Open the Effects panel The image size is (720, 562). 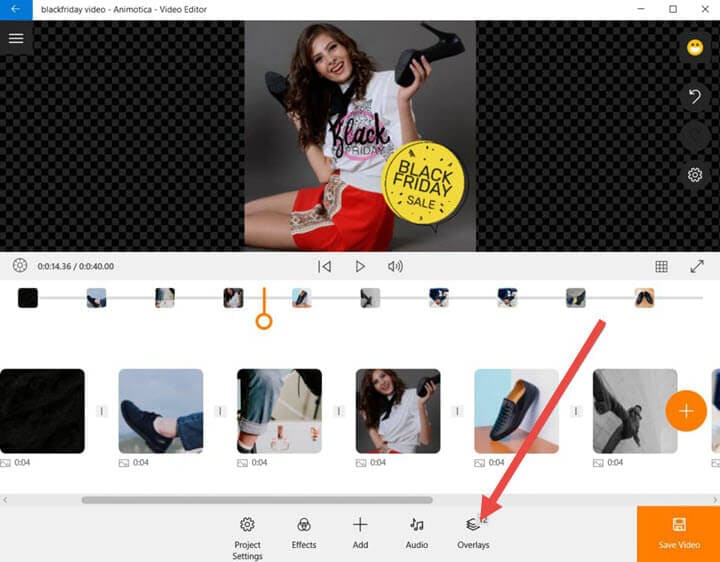click(x=304, y=532)
